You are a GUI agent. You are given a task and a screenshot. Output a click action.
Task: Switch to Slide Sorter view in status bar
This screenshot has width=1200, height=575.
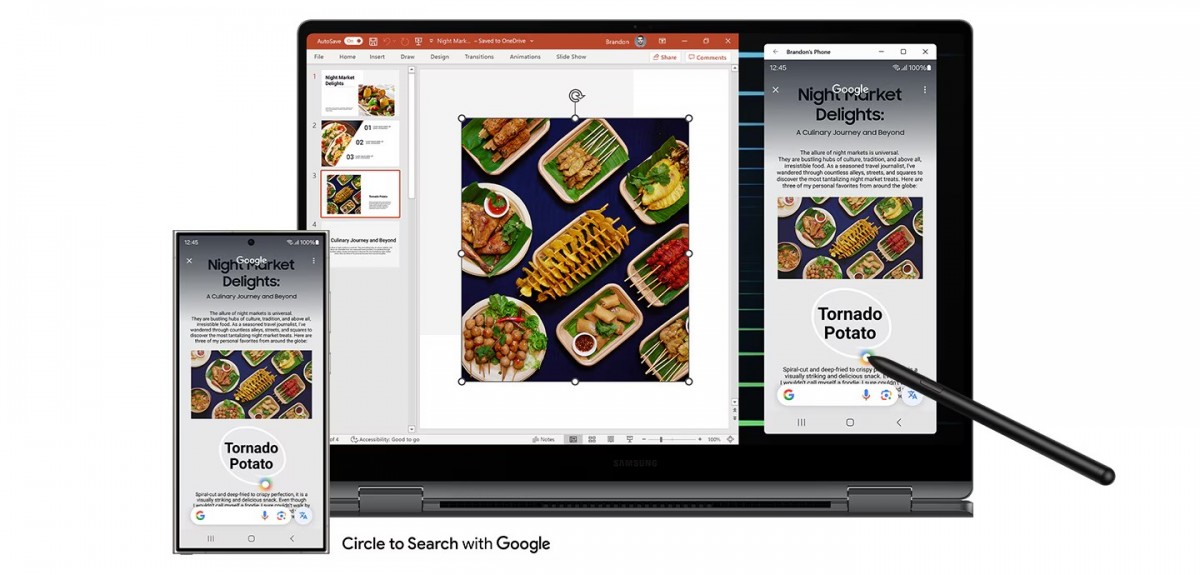[x=592, y=439]
